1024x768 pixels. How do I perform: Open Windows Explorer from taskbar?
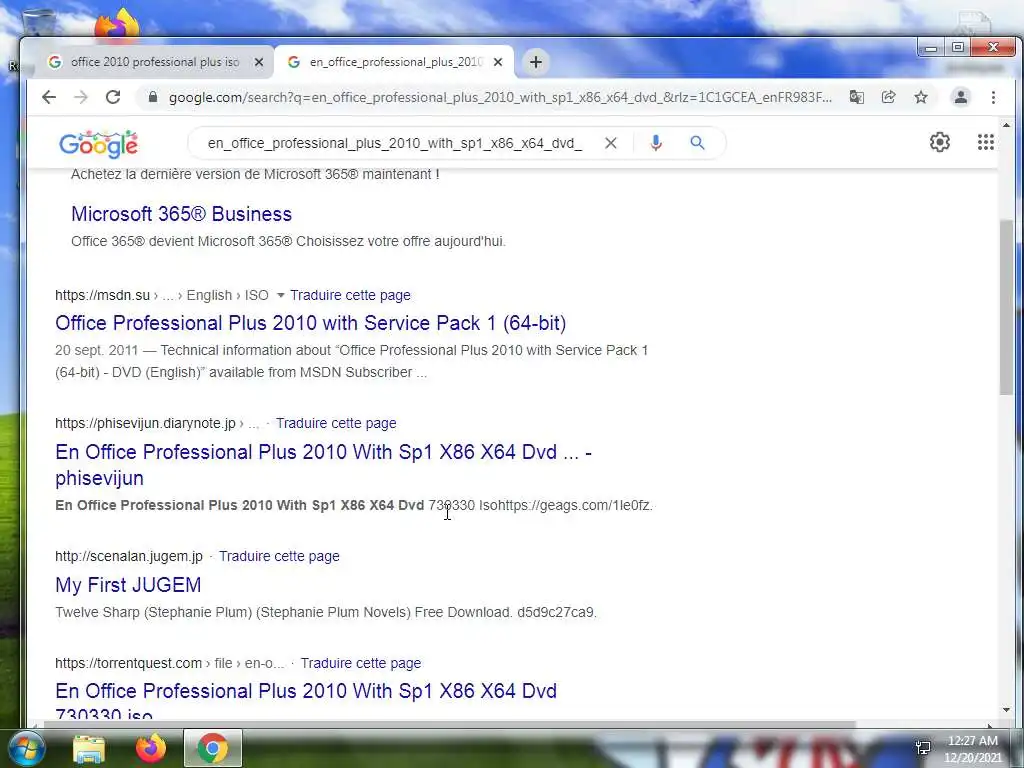point(89,749)
